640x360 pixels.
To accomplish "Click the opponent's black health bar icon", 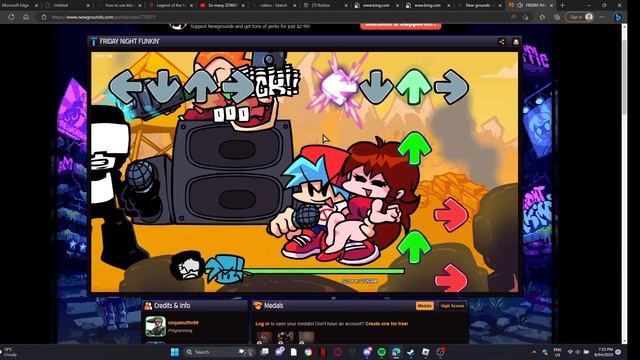I will (x=187, y=267).
